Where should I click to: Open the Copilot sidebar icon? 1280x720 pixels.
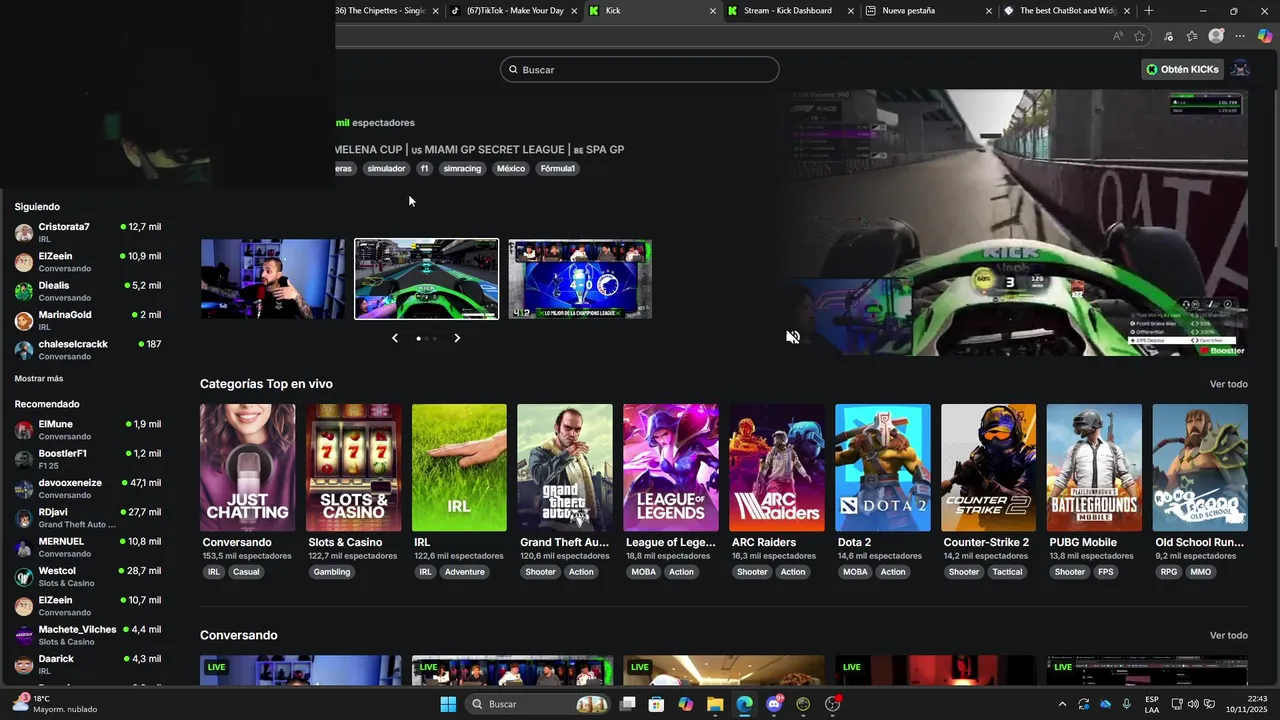(1265, 36)
